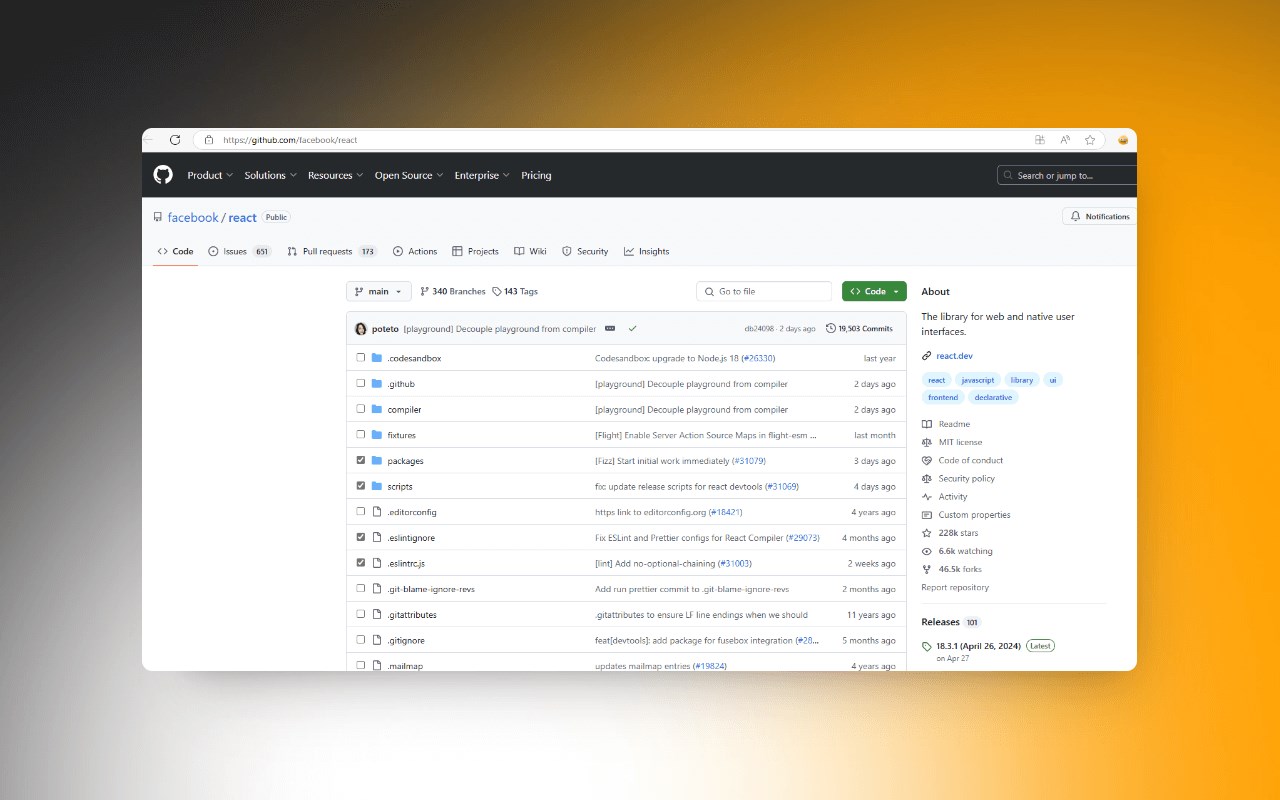Click the Go to file search field

click(764, 291)
